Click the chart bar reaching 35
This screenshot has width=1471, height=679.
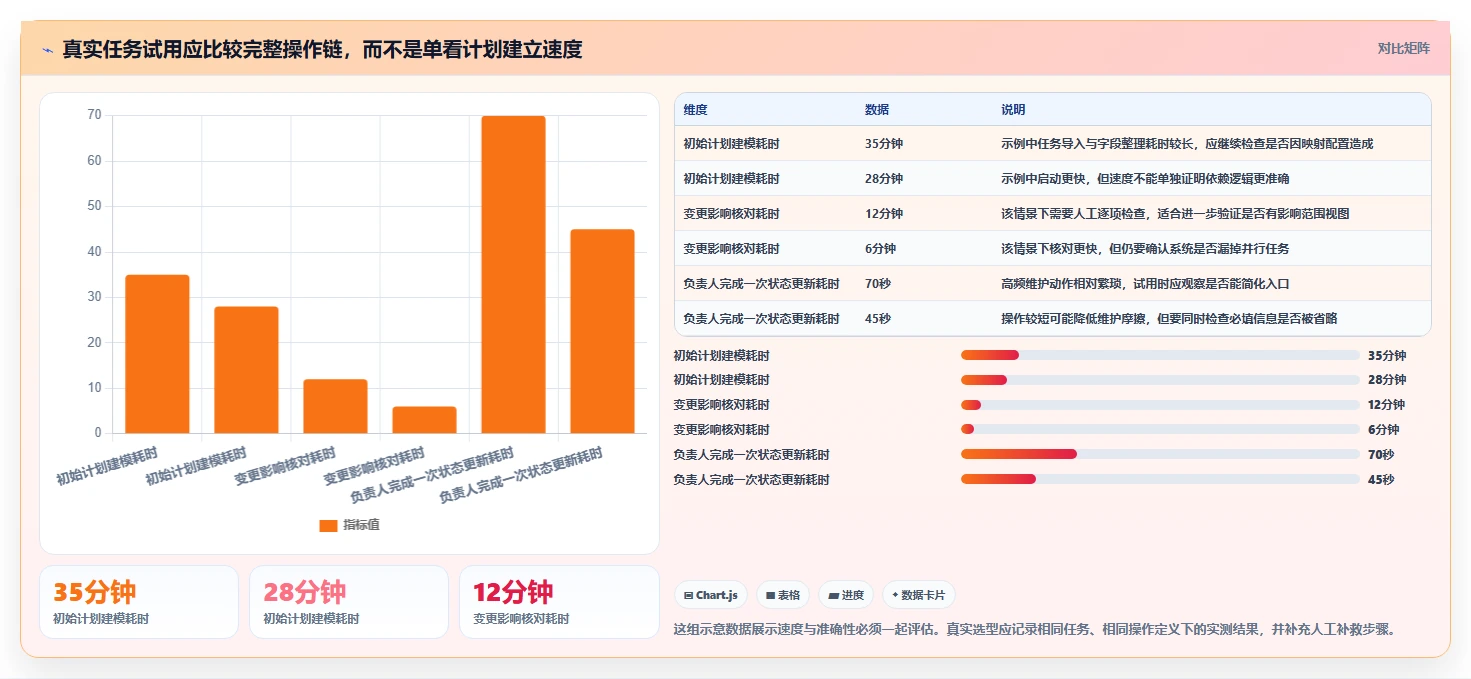pyautogui.click(x=157, y=354)
